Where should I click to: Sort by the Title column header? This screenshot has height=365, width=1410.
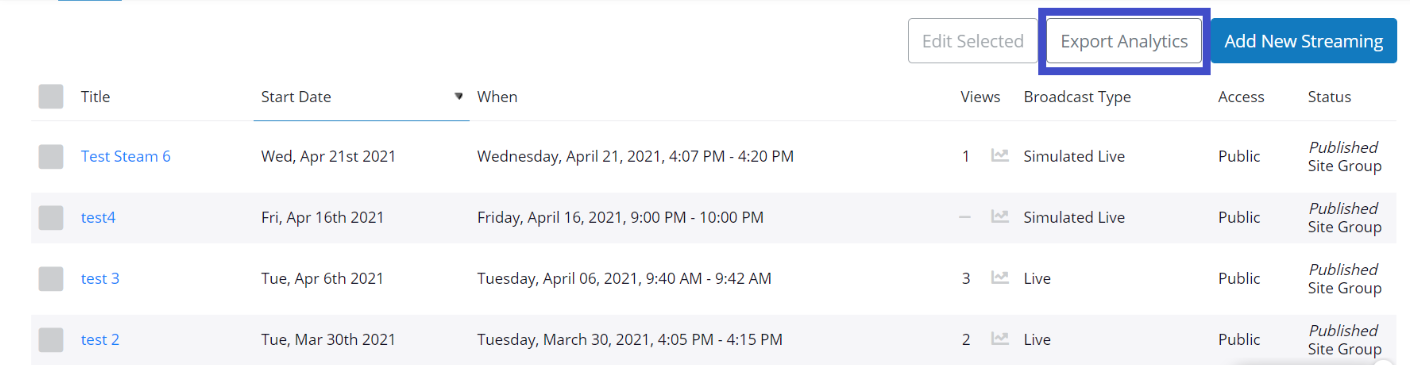pos(95,97)
